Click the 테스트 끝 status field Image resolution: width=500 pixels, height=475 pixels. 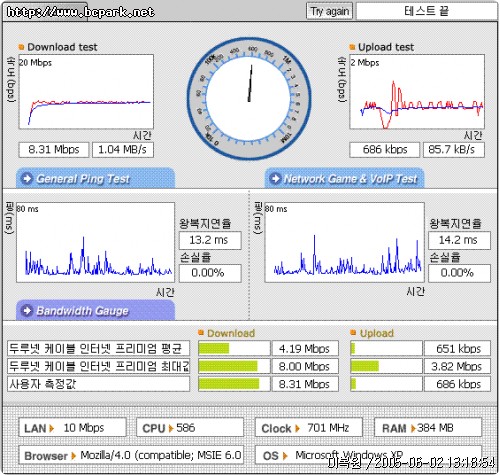pyautogui.click(x=427, y=11)
